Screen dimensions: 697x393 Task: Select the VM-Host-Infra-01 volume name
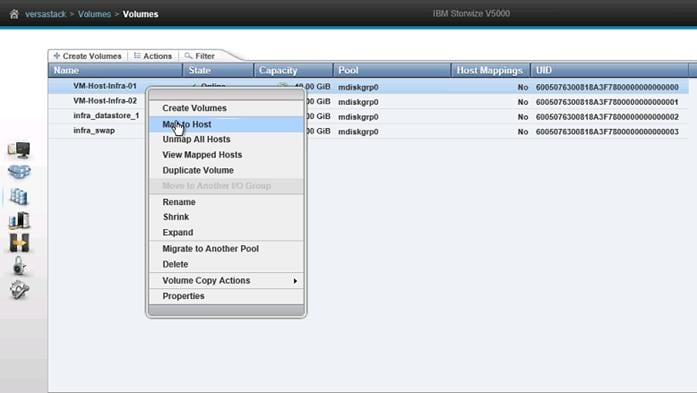coord(105,86)
